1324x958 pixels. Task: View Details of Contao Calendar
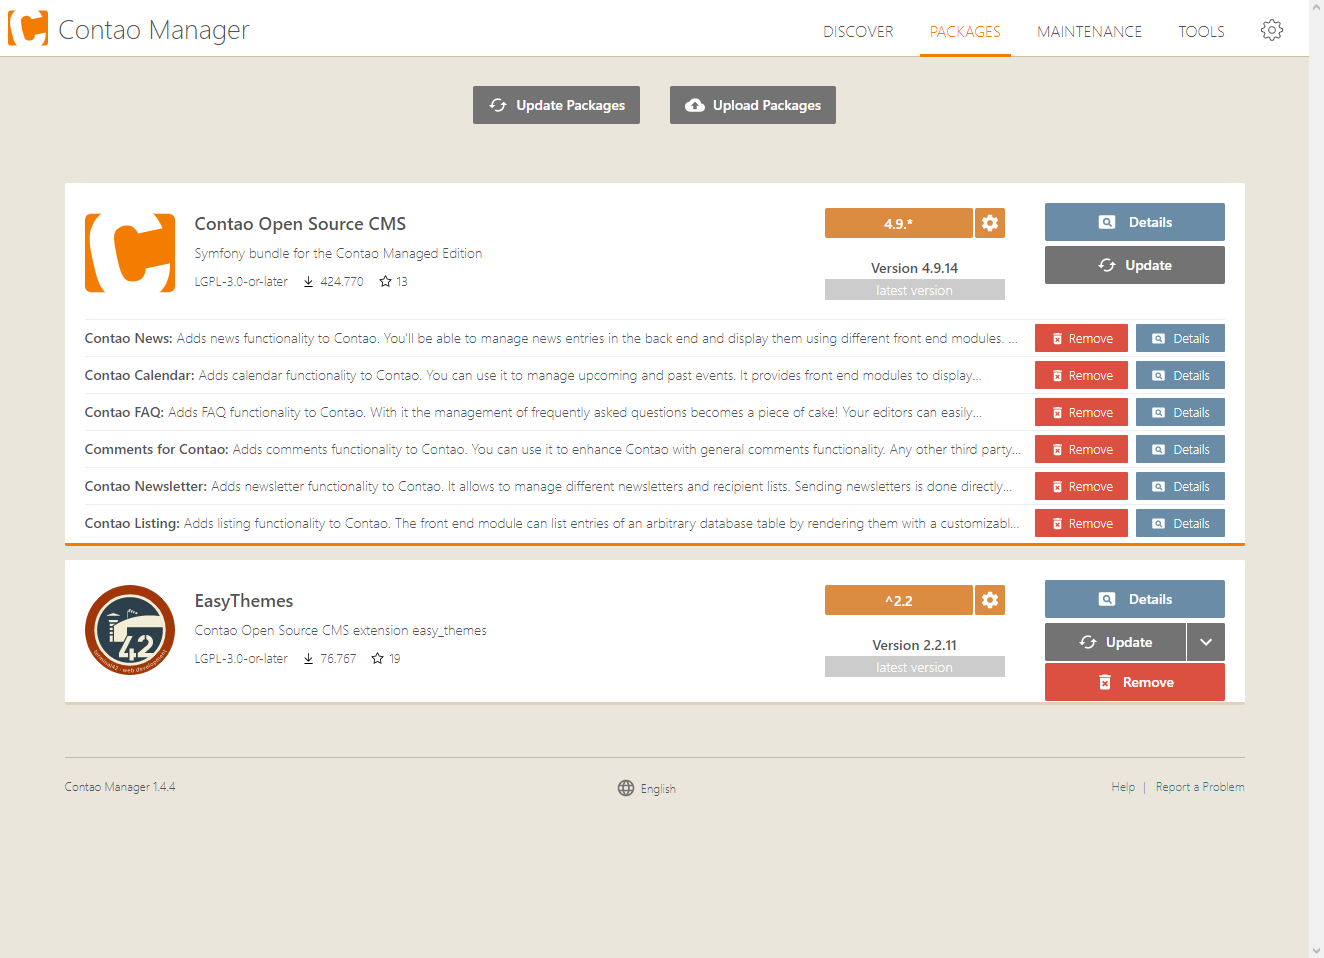click(x=1180, y=375)
